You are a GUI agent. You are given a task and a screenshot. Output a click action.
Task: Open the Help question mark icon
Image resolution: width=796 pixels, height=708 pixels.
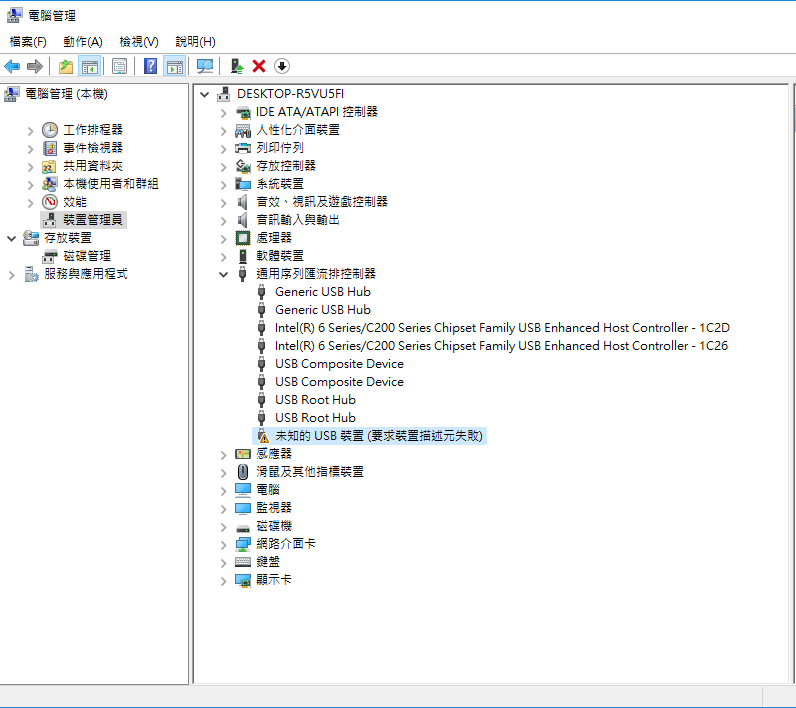[150, 66]
